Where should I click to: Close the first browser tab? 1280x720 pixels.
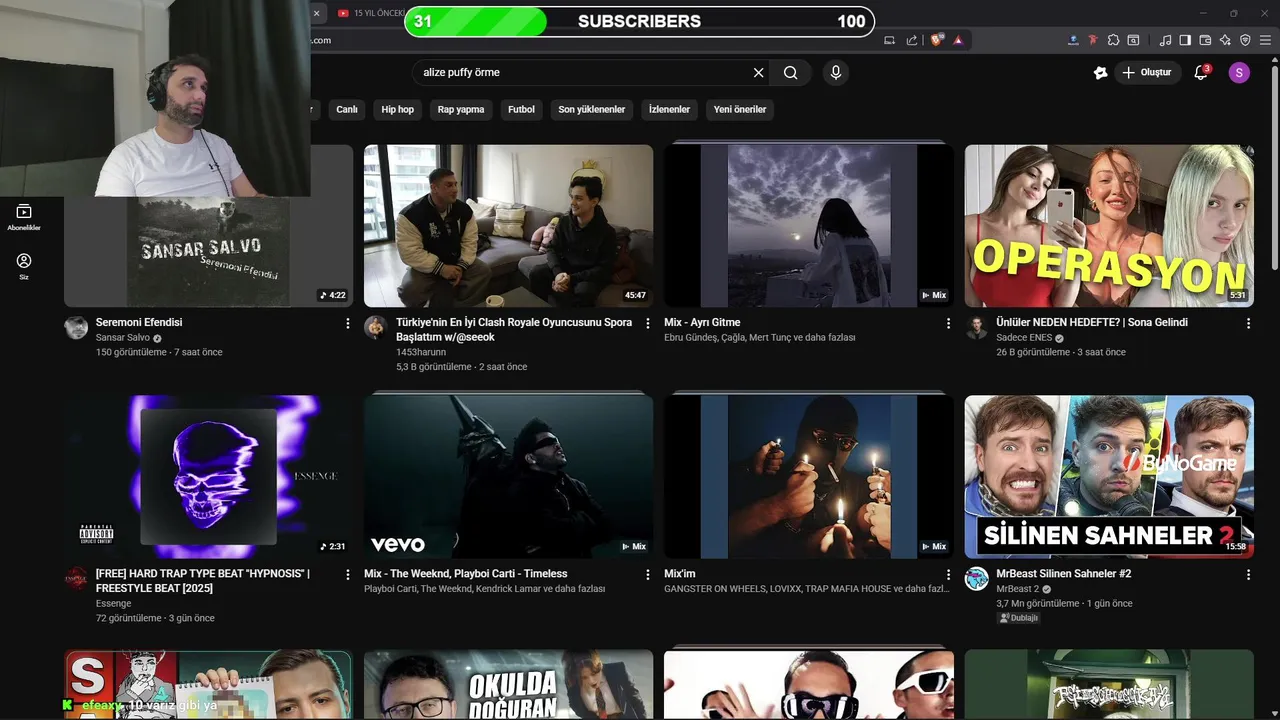[x=316, y=13]
